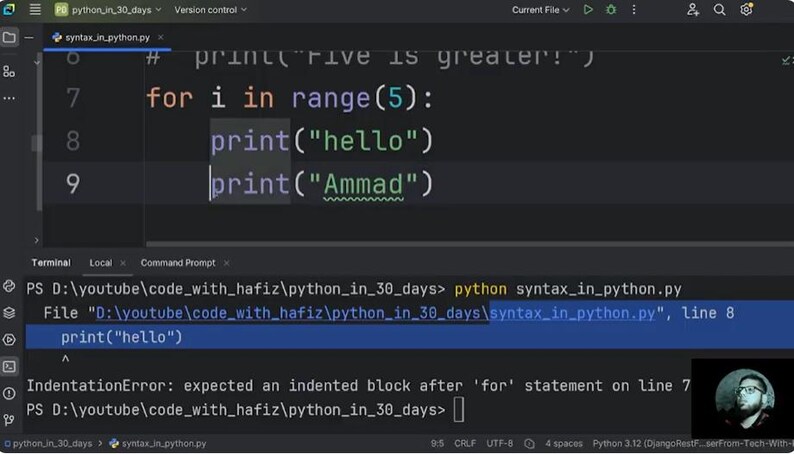
Task: Click the inspections checkmark widget in editor
Action: [x=787, y=61]
